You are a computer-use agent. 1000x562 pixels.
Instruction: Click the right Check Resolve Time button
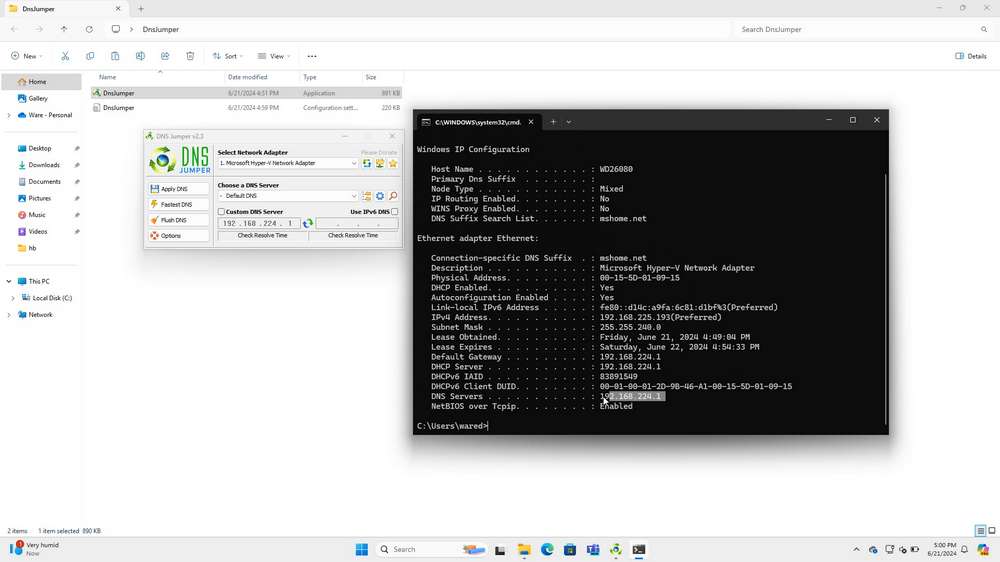353,235
